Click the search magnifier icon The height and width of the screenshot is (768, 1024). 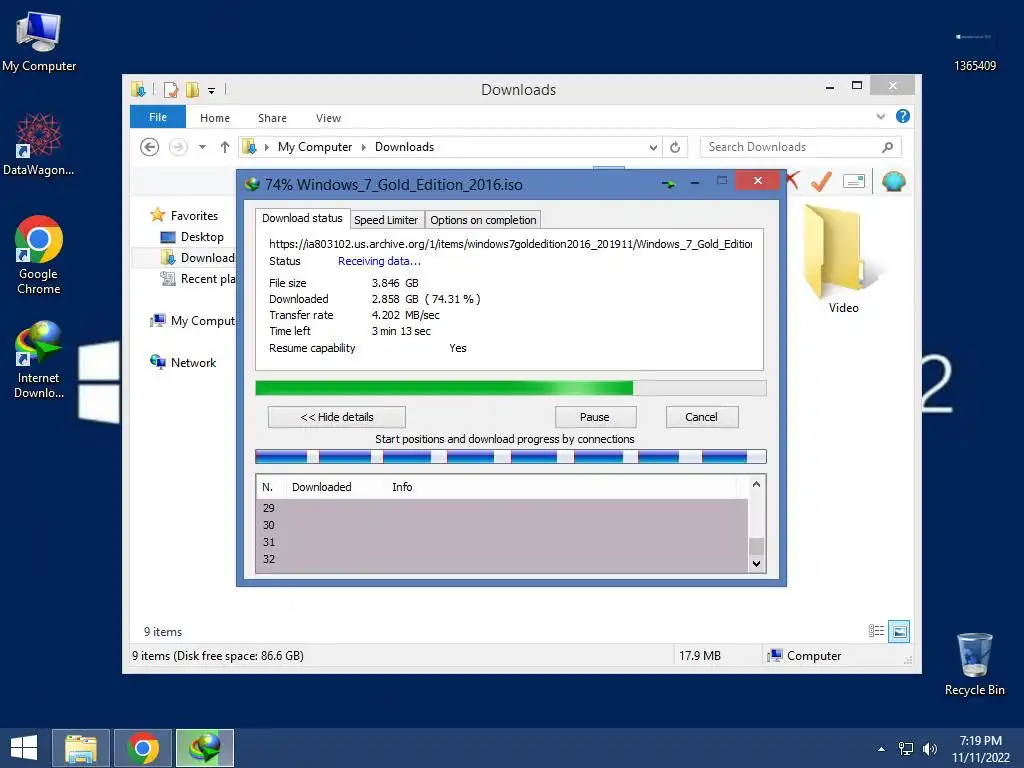tap(888, 147)
